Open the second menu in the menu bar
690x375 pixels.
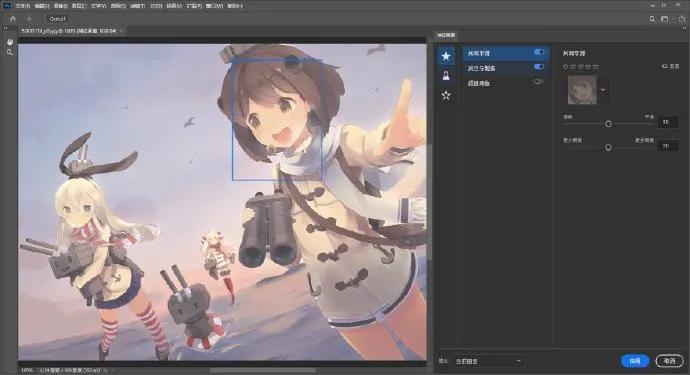coord(42,6)
